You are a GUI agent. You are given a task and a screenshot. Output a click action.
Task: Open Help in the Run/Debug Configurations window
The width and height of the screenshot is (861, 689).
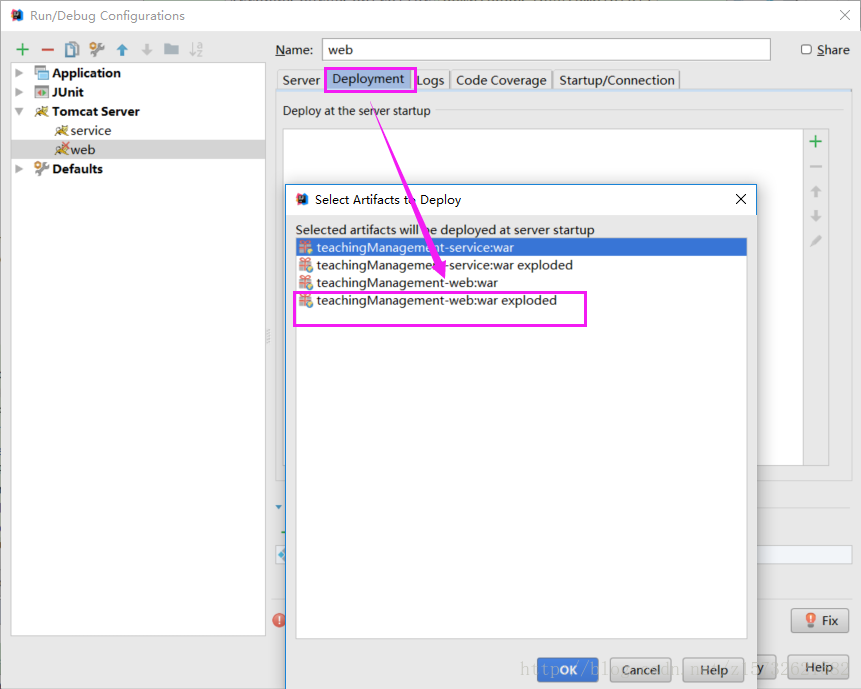click(818, 667)
